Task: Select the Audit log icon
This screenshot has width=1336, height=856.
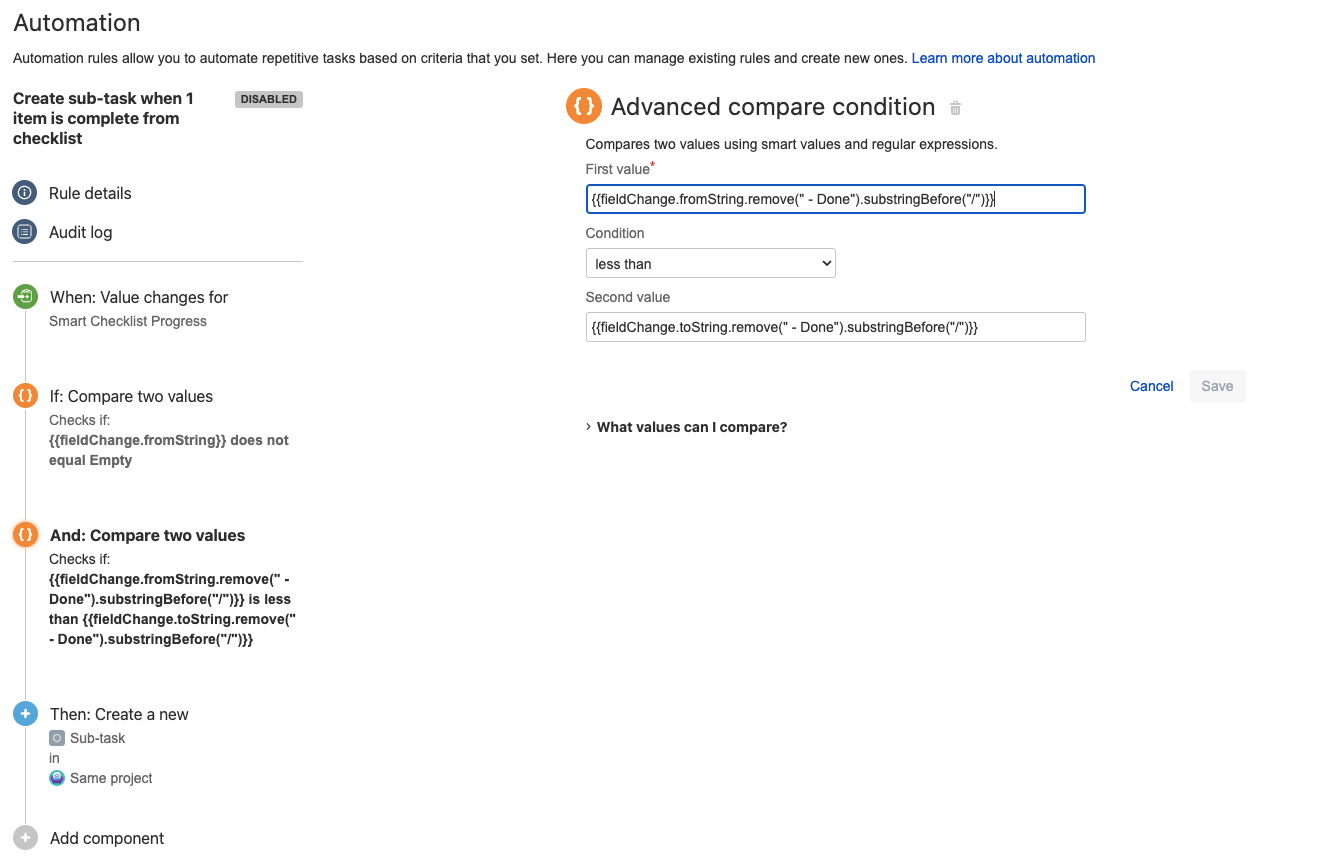Action: coord(24,231)
